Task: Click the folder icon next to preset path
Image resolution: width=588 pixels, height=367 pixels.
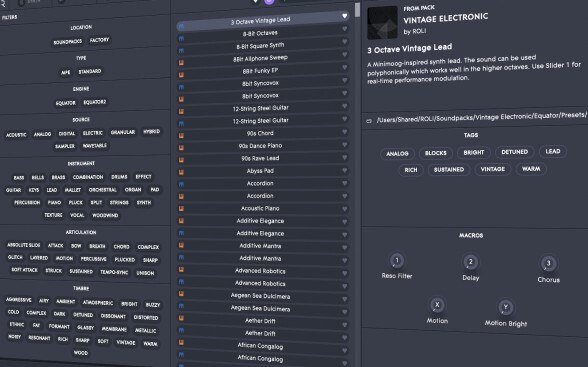Action: click(x=369, y=121)
